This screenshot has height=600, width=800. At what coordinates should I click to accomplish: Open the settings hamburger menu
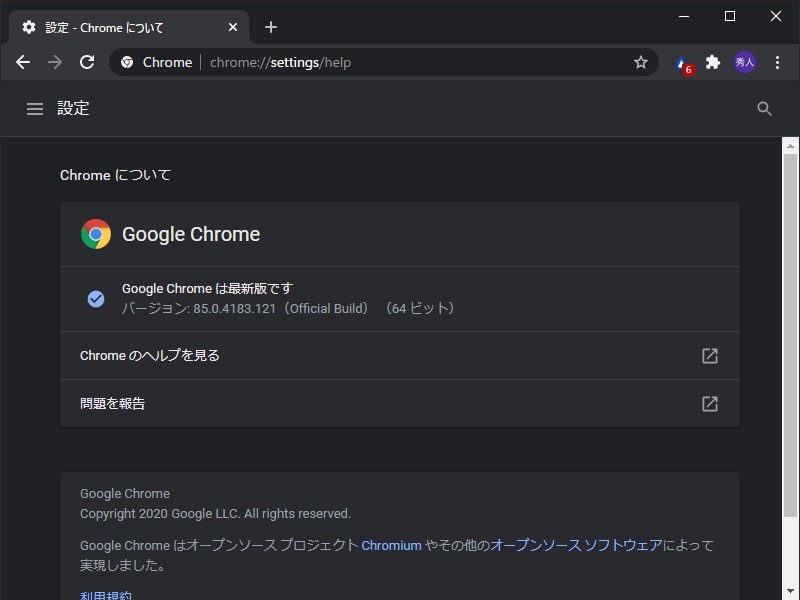(35, 108)
